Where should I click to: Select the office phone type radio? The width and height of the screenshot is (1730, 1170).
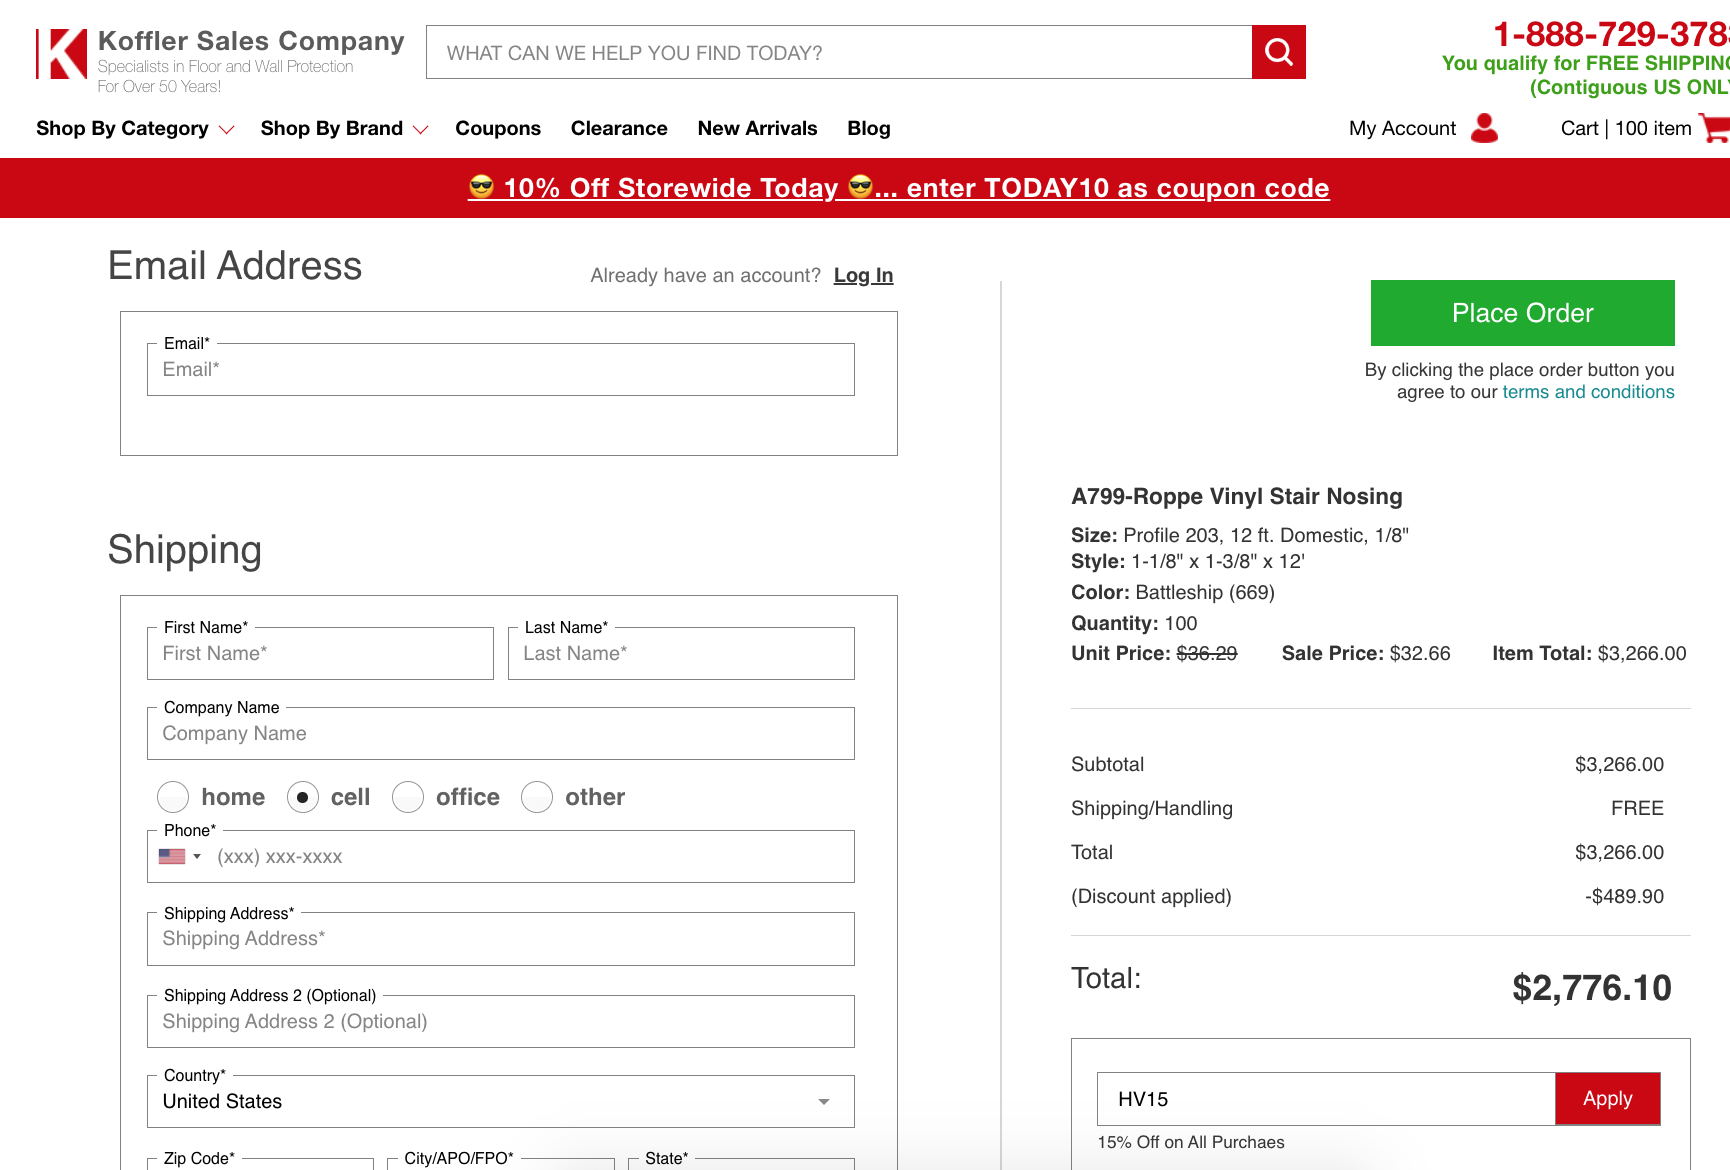pos(408,797)
